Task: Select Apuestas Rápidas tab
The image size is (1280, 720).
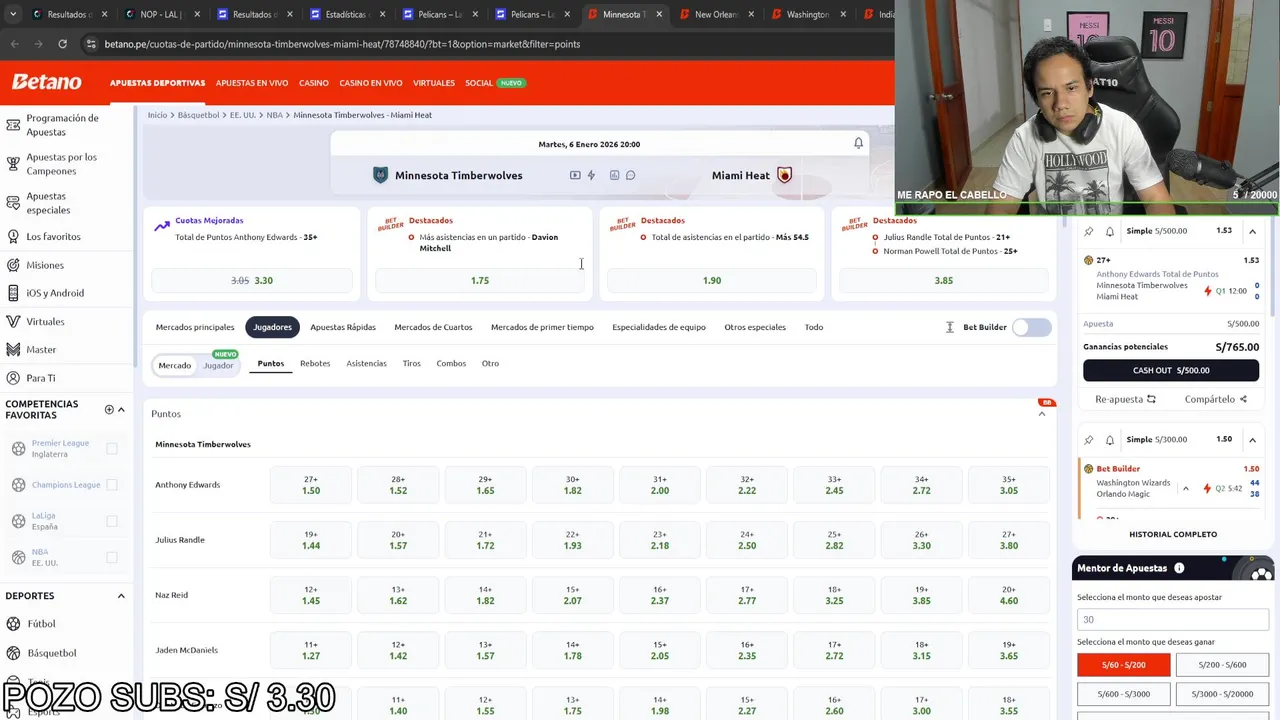Action: coord(343,327)
